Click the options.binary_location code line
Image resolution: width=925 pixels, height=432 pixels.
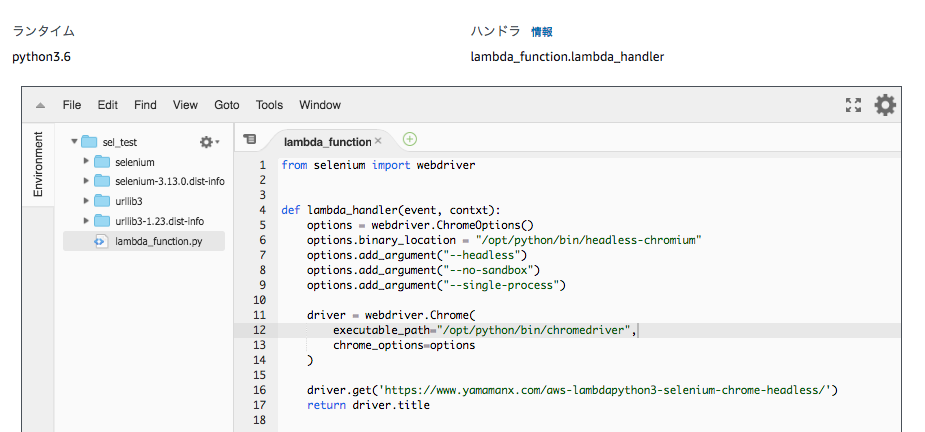[x=504, y=240]
